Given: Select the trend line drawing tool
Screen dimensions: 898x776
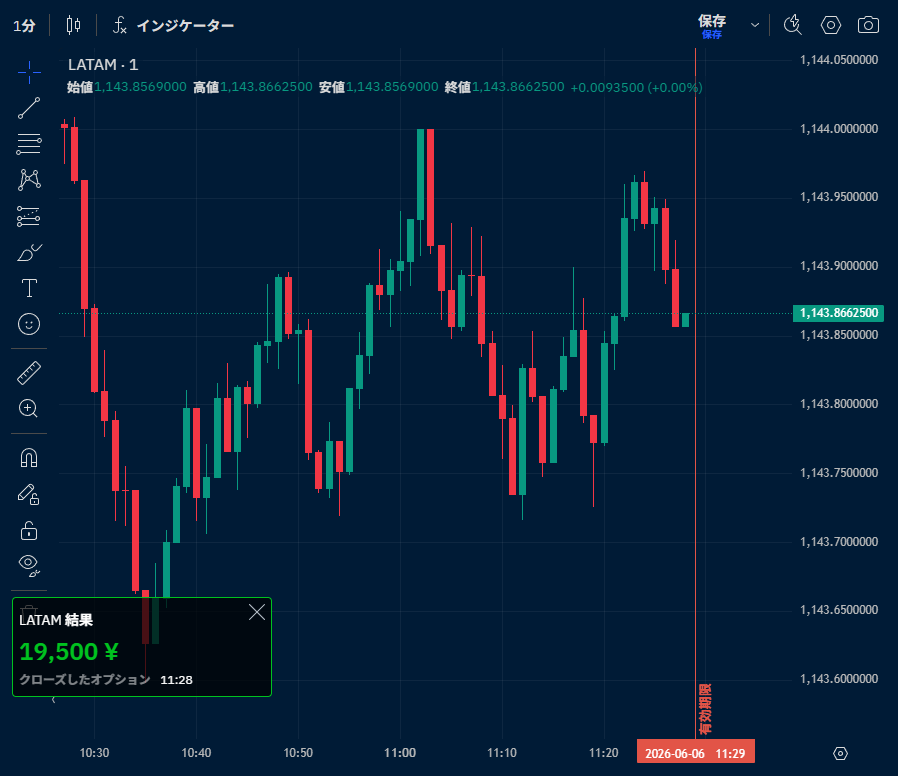Looking at the screenshot, I should (29, 108).
